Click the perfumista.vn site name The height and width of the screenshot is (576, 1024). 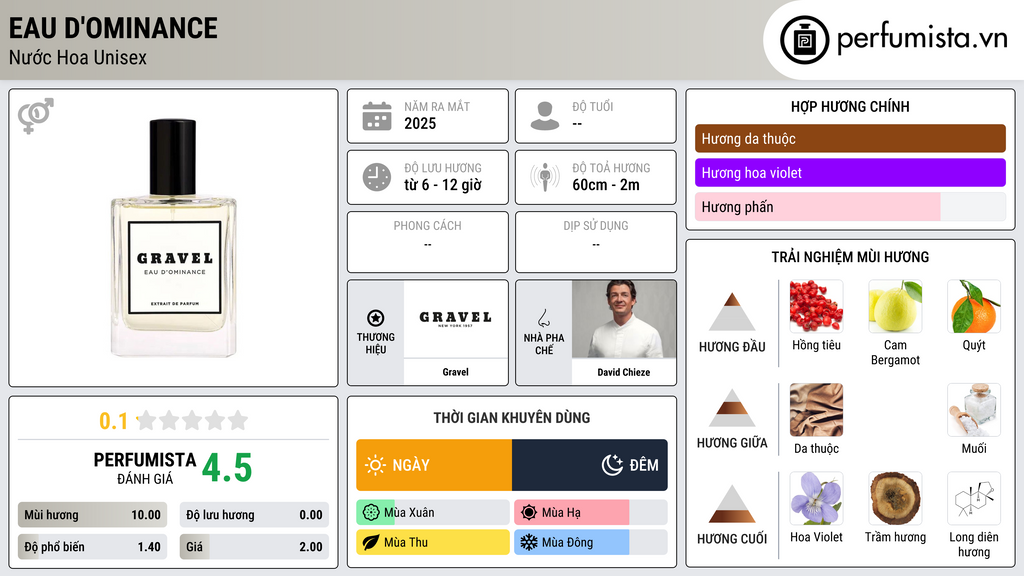[922, 39]
